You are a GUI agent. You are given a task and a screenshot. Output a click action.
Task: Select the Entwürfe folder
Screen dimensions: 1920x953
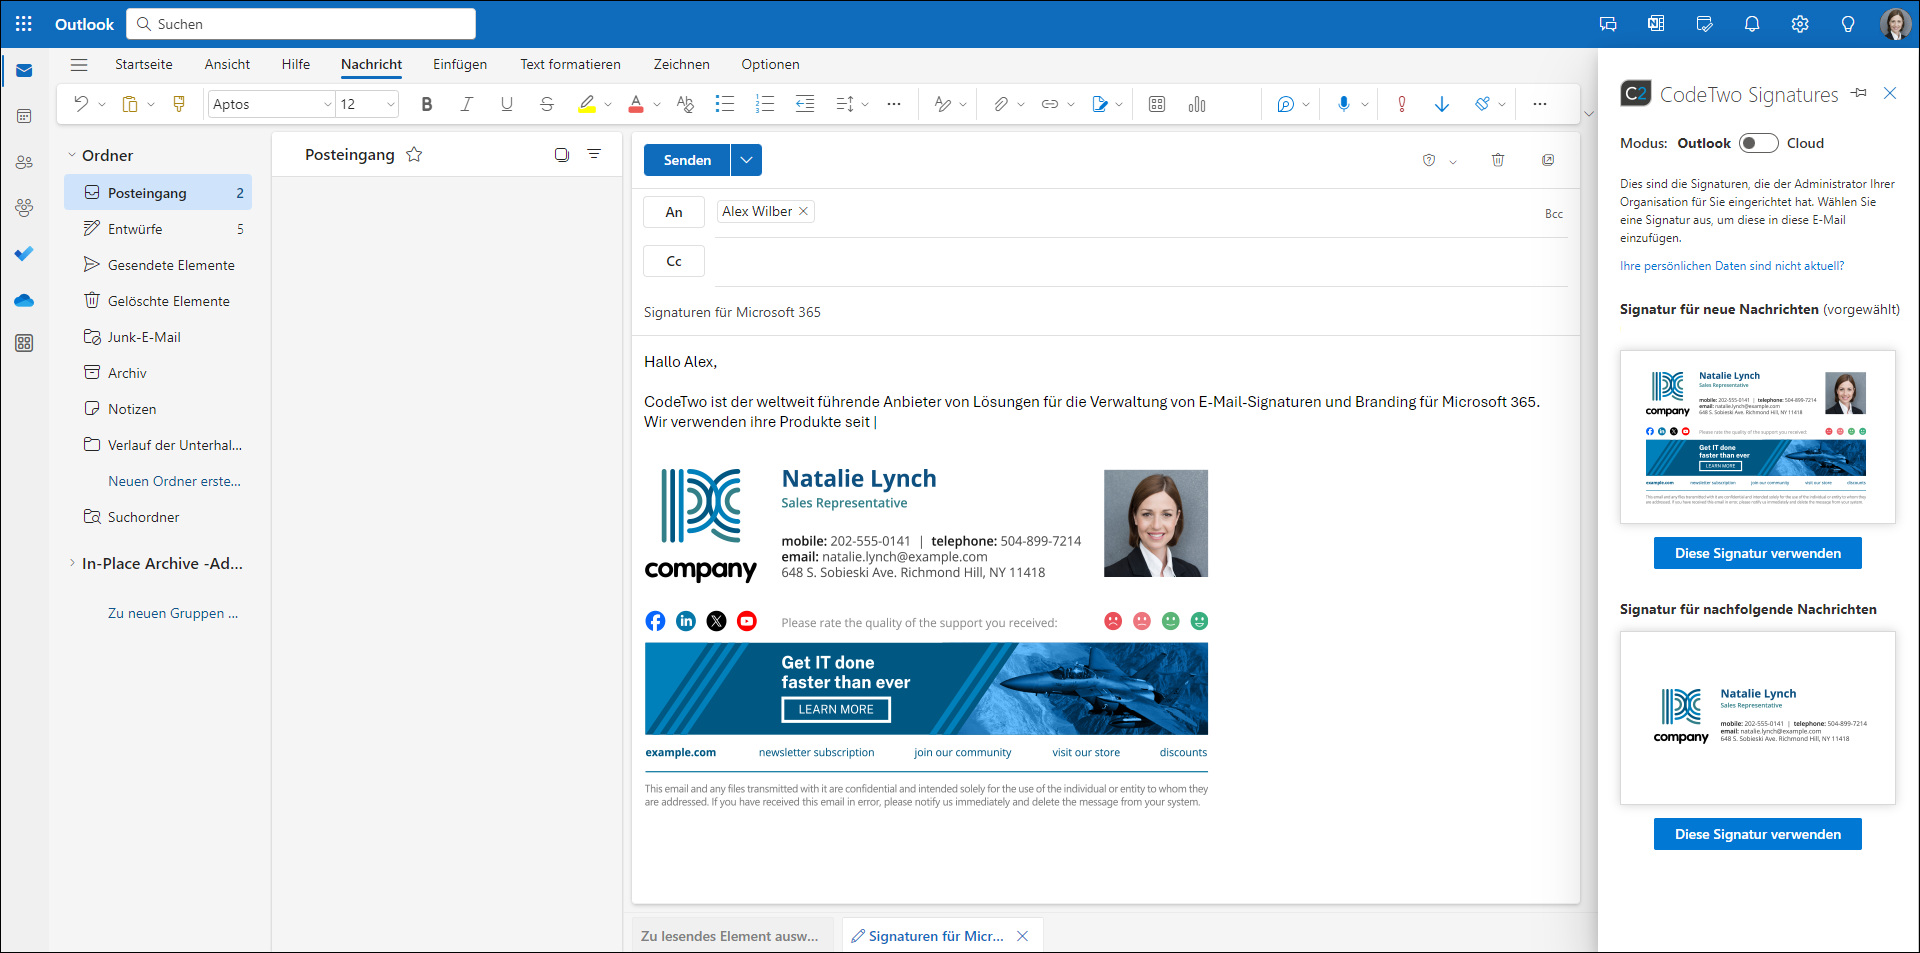click(x=158, y=229)
